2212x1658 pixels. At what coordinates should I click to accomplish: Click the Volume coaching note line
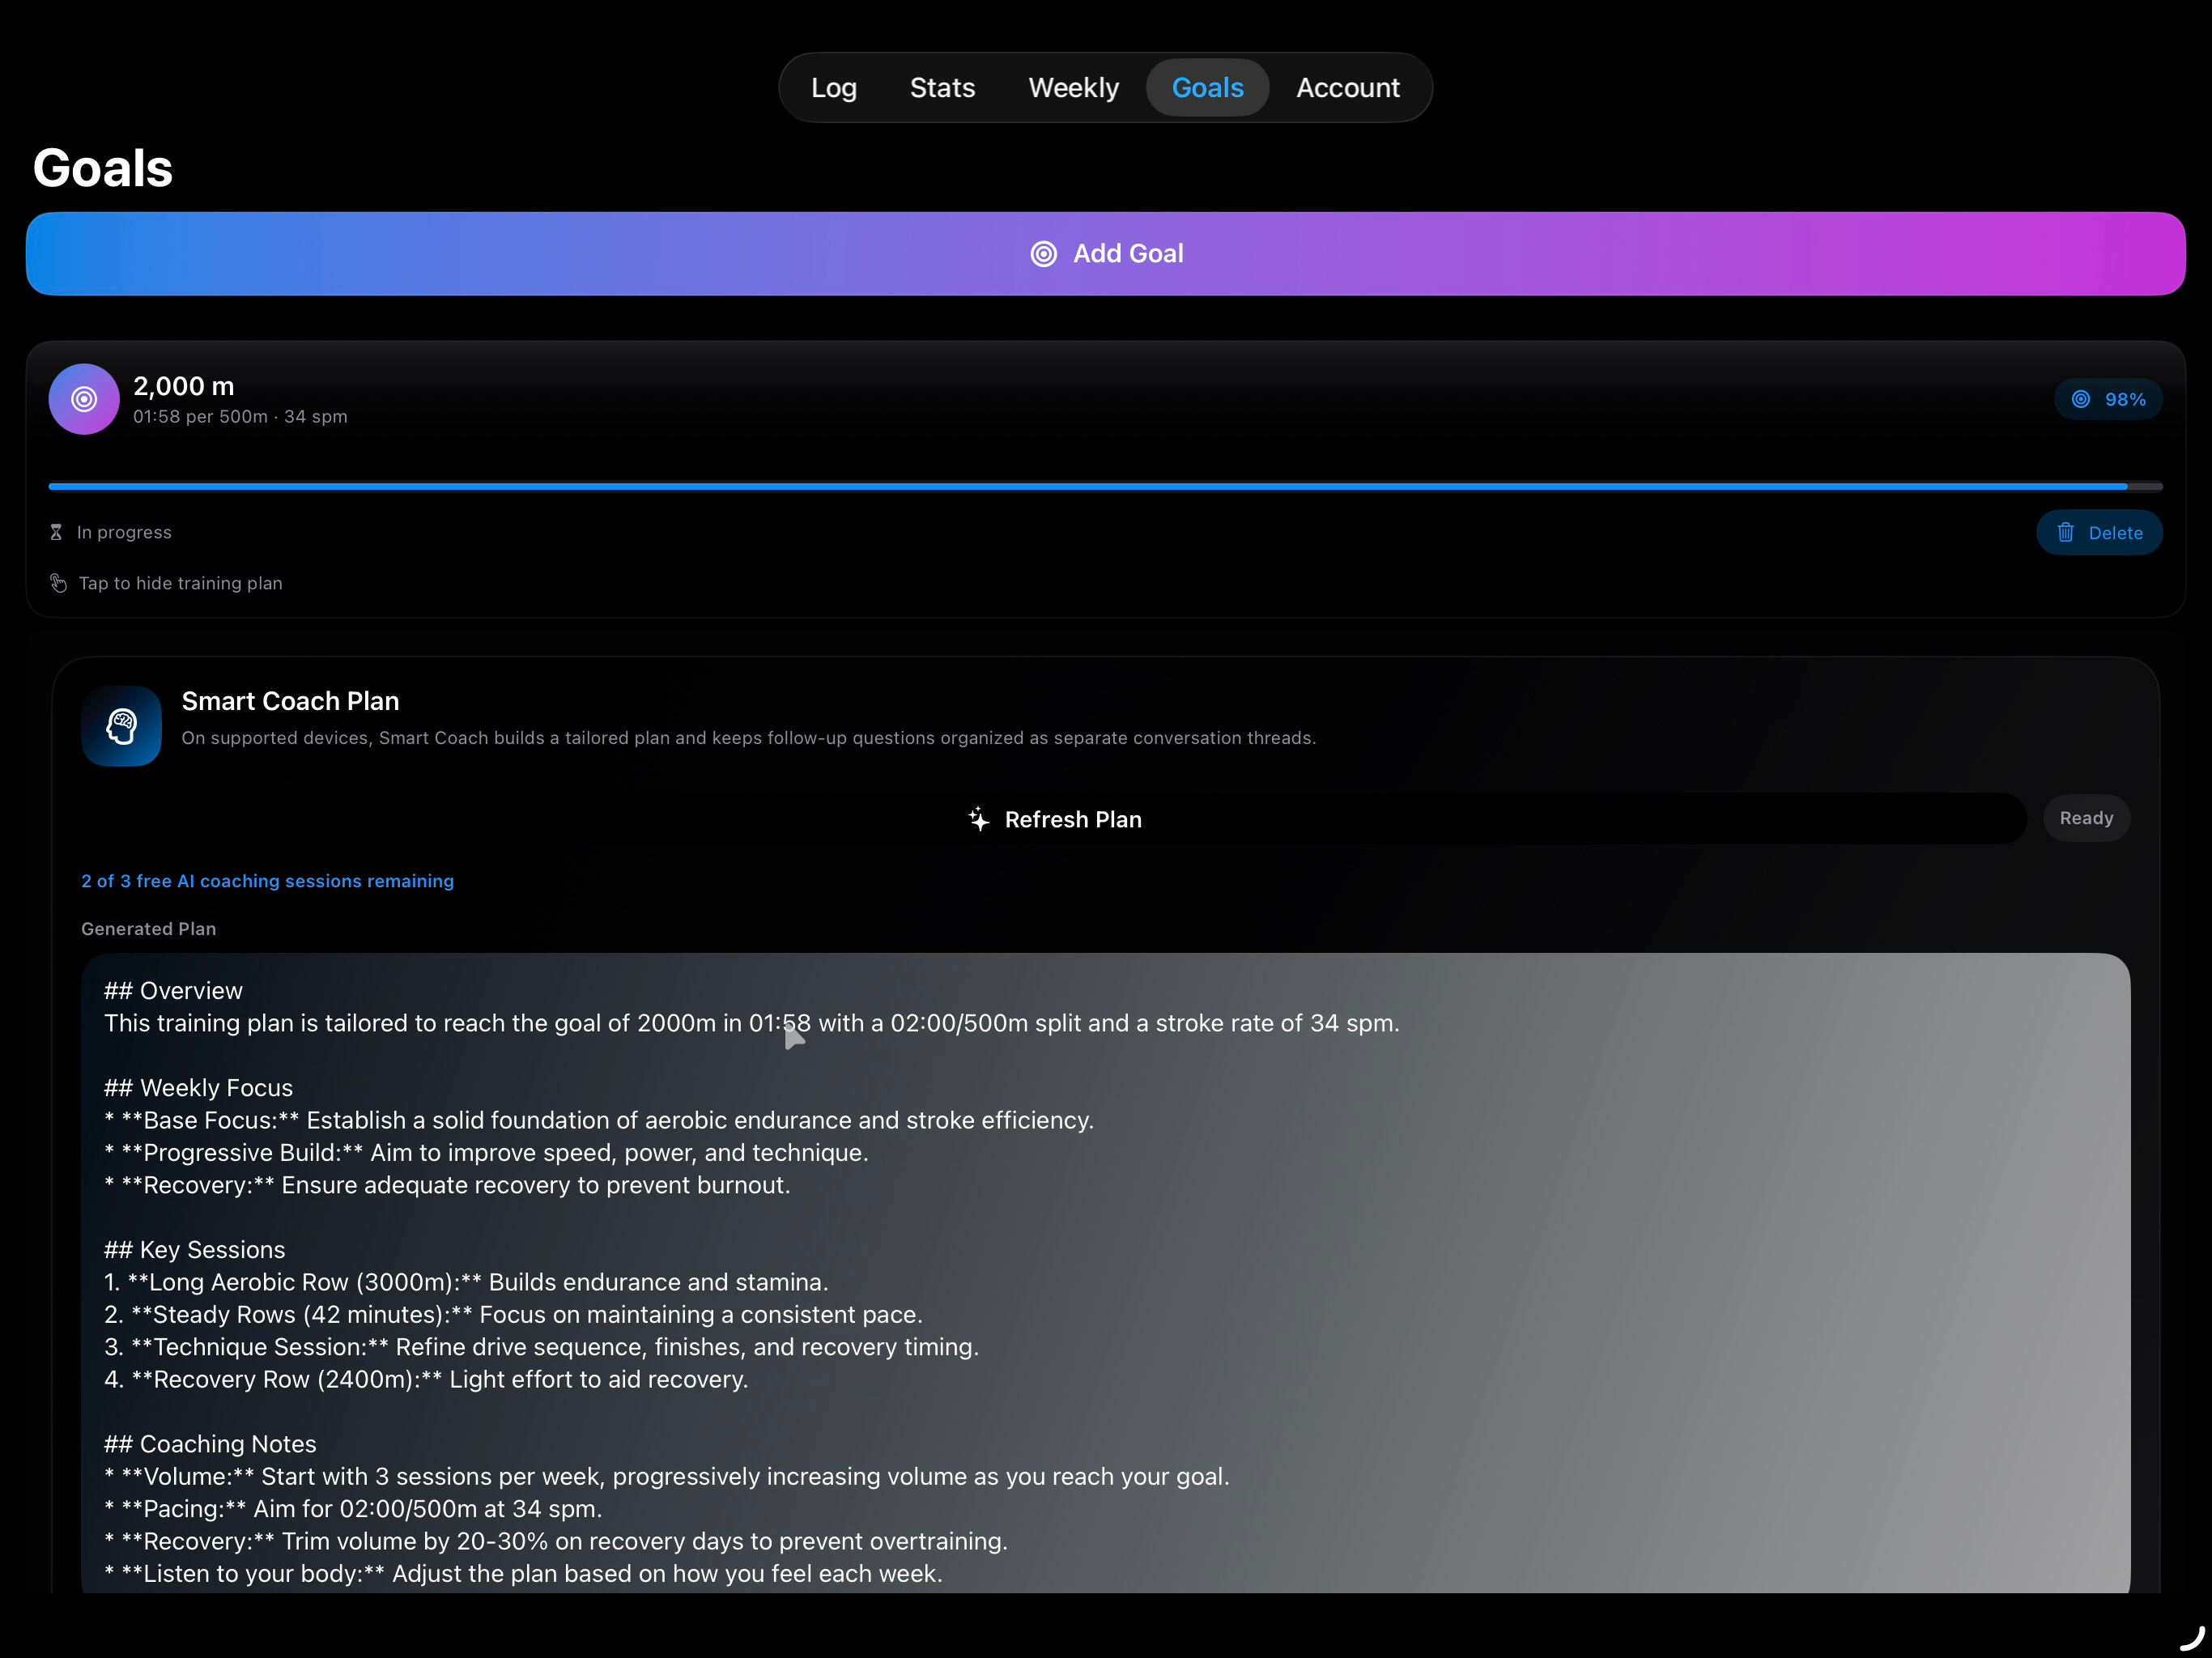pos(667,1477)
